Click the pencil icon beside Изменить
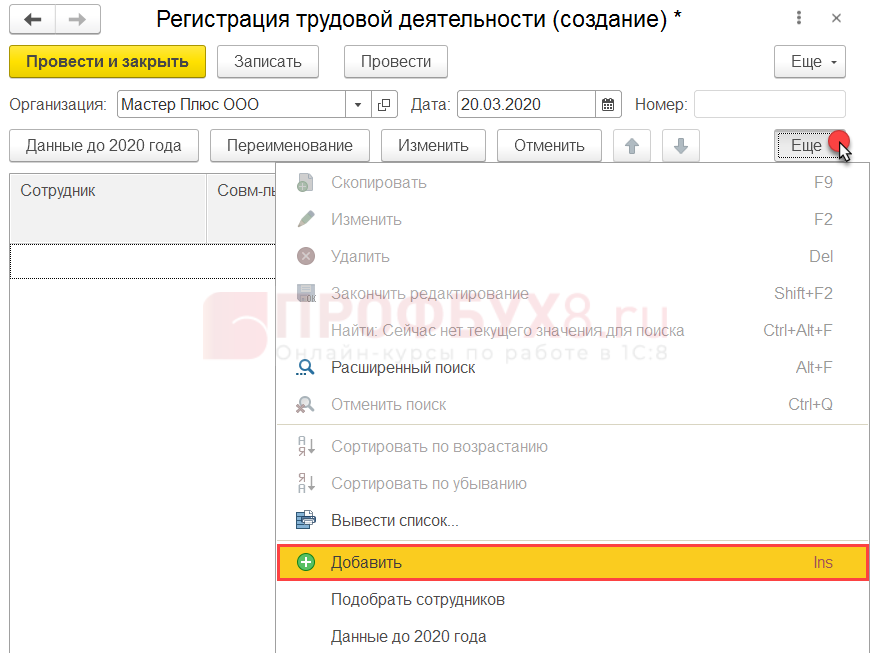This screenshot has height=653, width=870. pyautogui.click(x=306, y=219)
